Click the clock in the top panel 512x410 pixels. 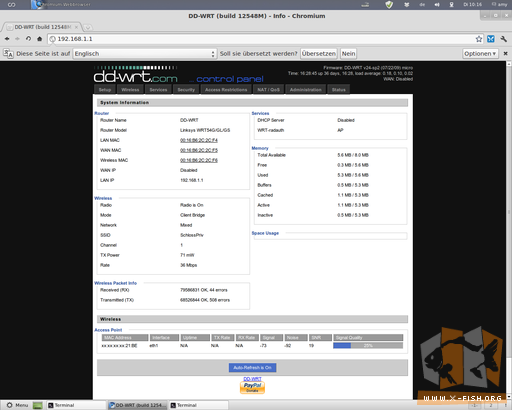473,5
